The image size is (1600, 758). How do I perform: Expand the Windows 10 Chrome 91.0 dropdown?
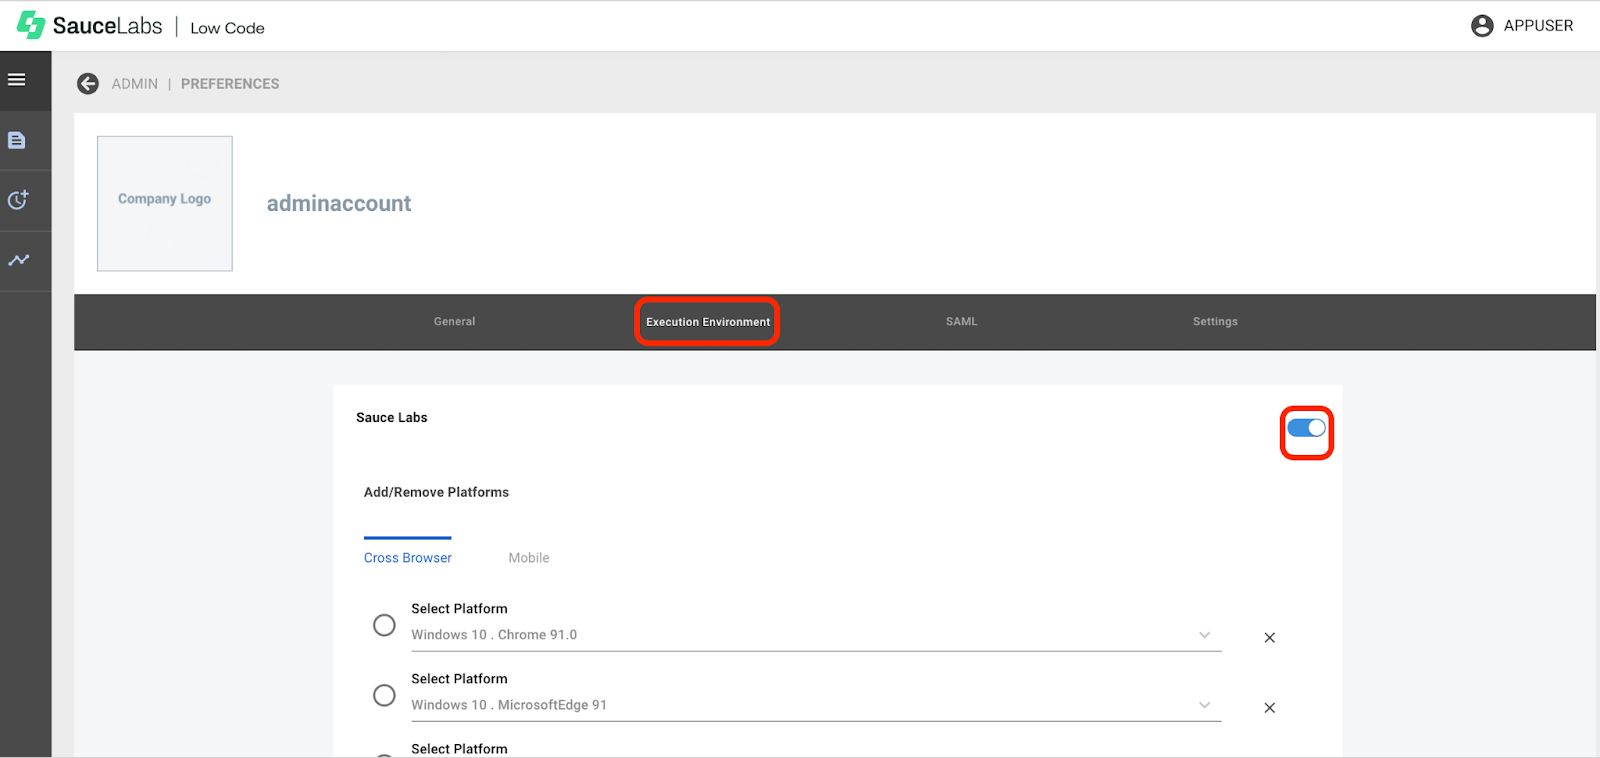tap(1204, 635)
